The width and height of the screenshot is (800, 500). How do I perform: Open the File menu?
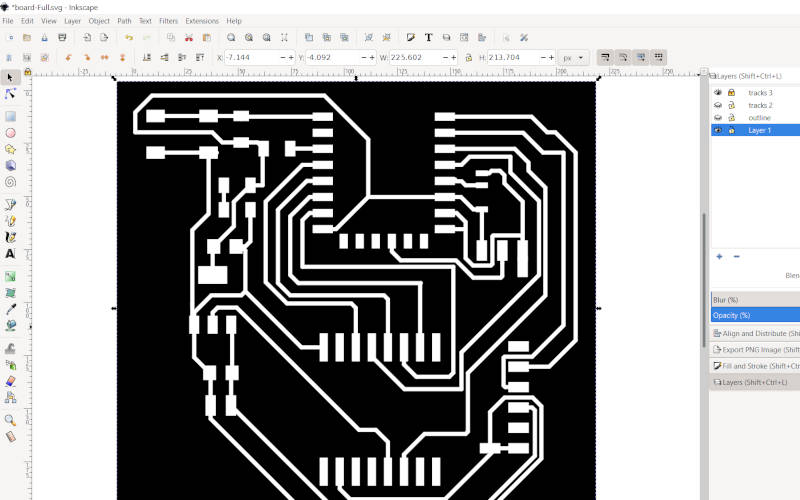pos(8,21)
